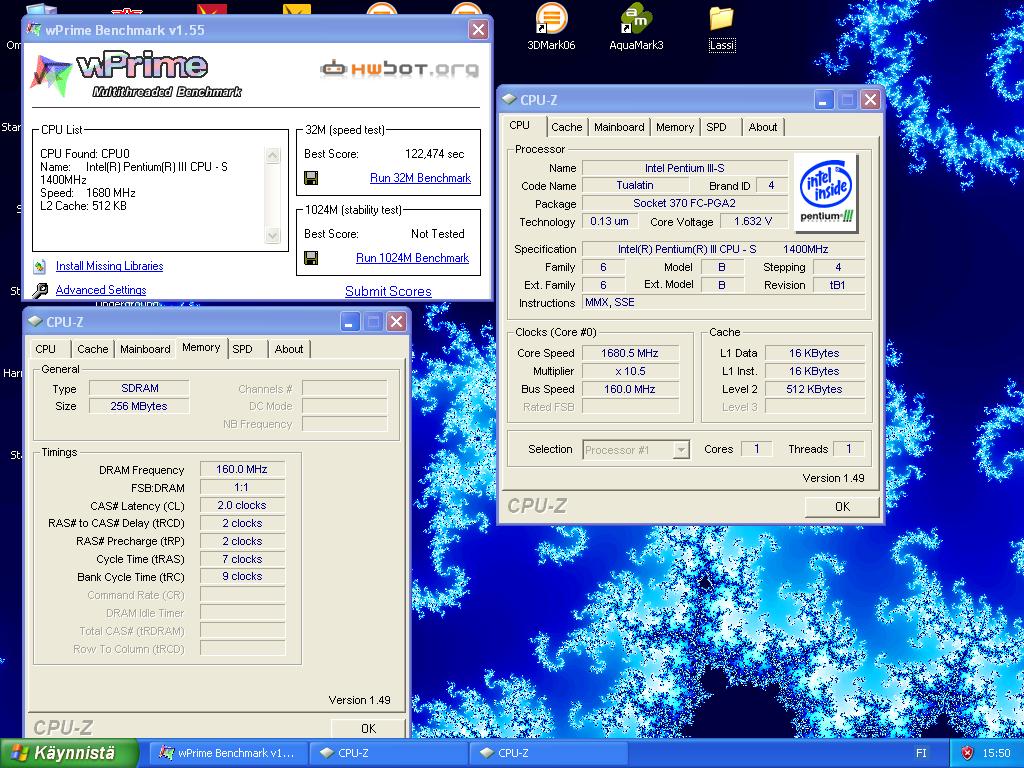Minimize the right CPU-Z window

[x=823, y=100]
